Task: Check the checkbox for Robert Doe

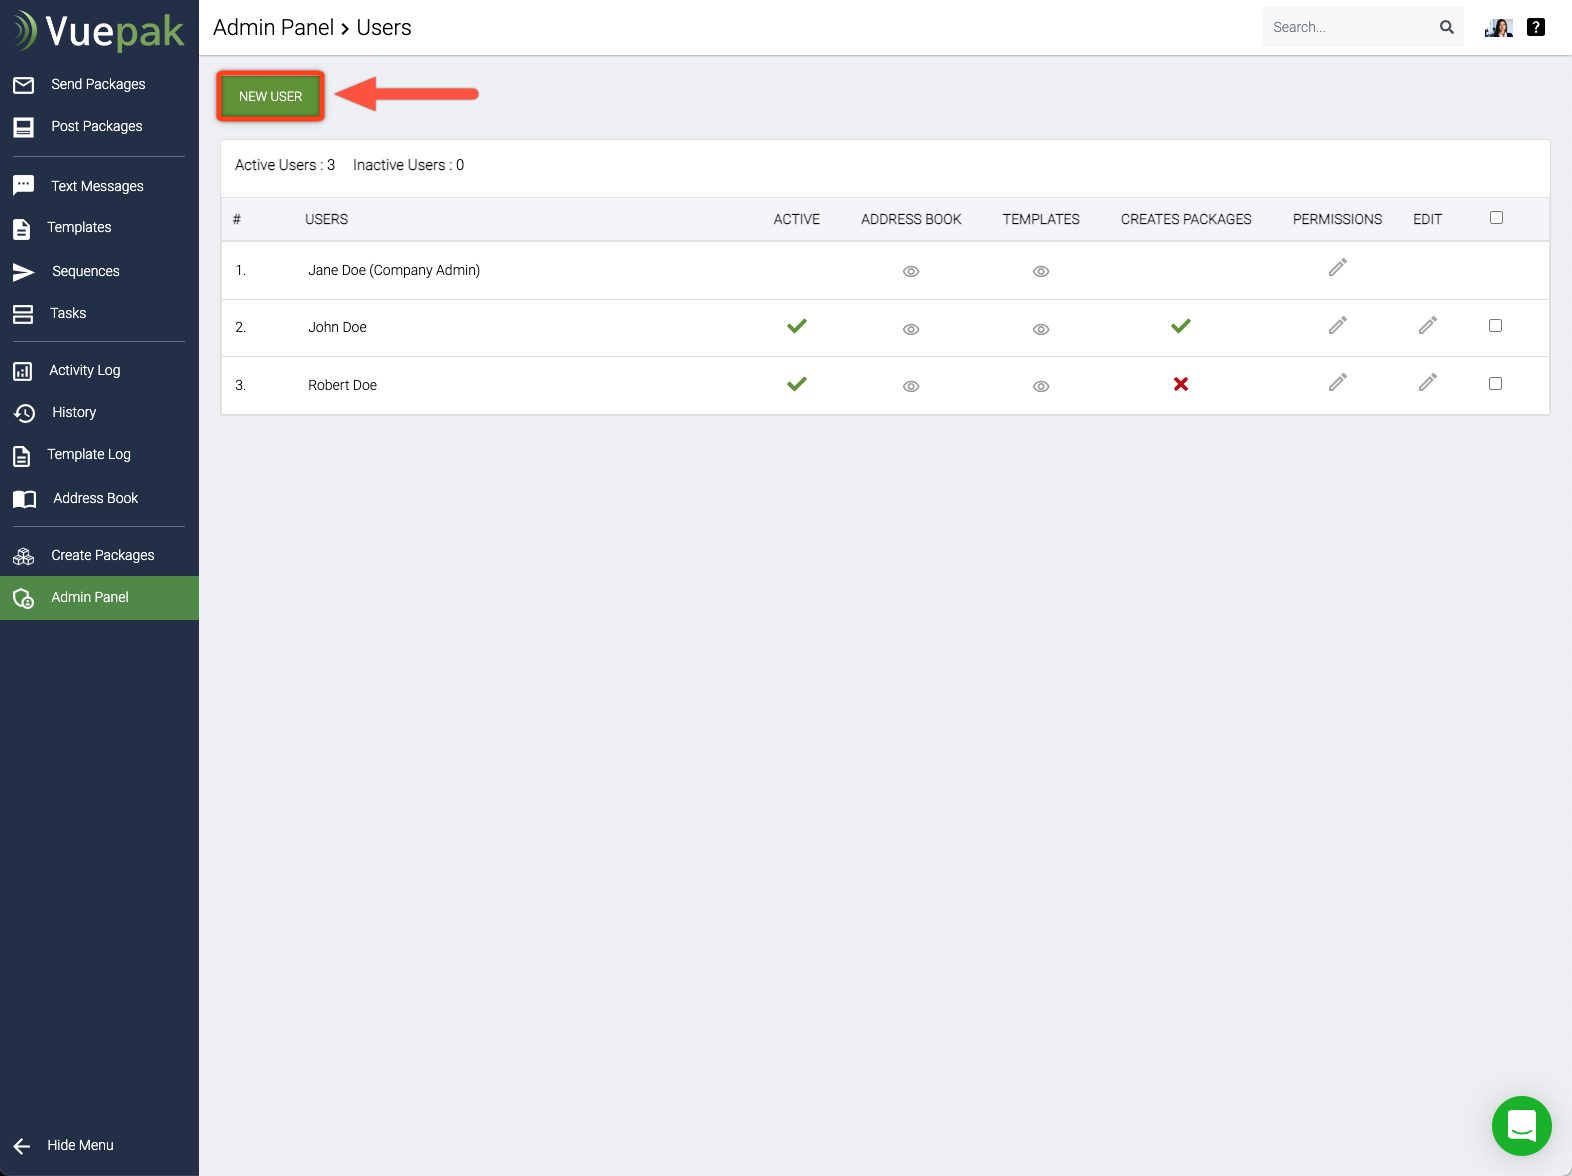Action: tap(1495, 384)
